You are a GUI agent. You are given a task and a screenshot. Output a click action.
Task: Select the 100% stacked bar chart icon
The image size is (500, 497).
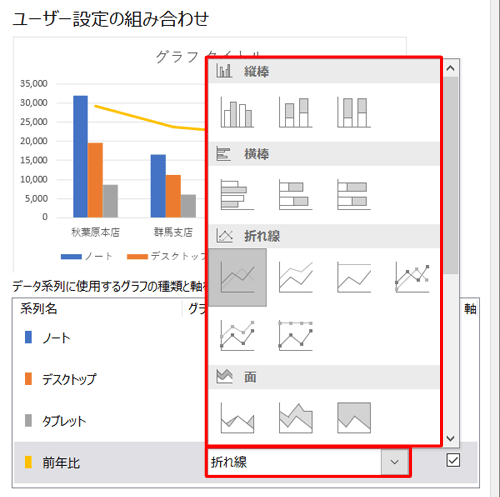(354, 195)
